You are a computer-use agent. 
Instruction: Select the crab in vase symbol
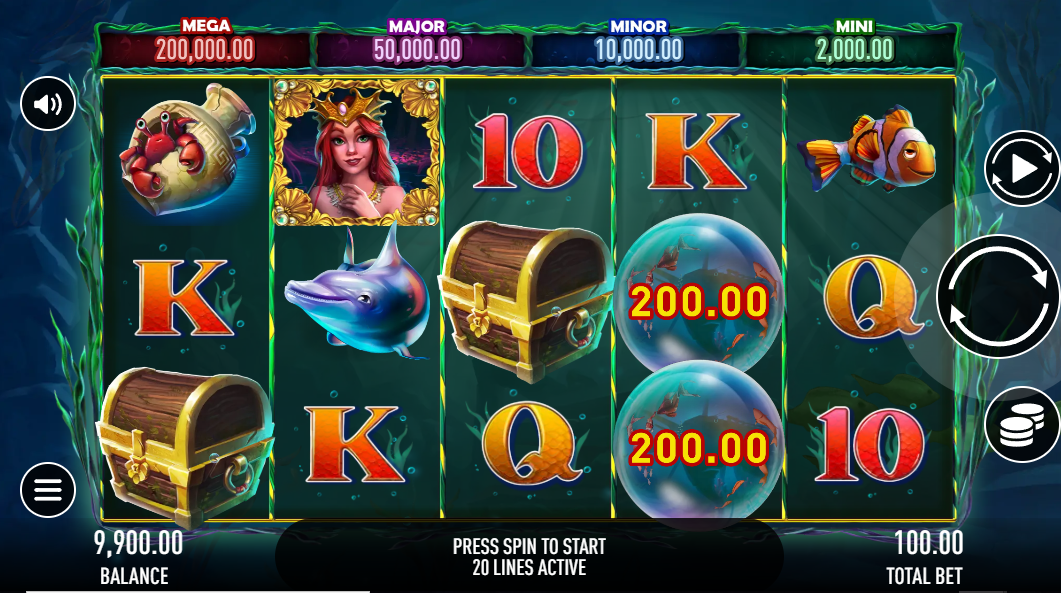(x=185, y=149)
